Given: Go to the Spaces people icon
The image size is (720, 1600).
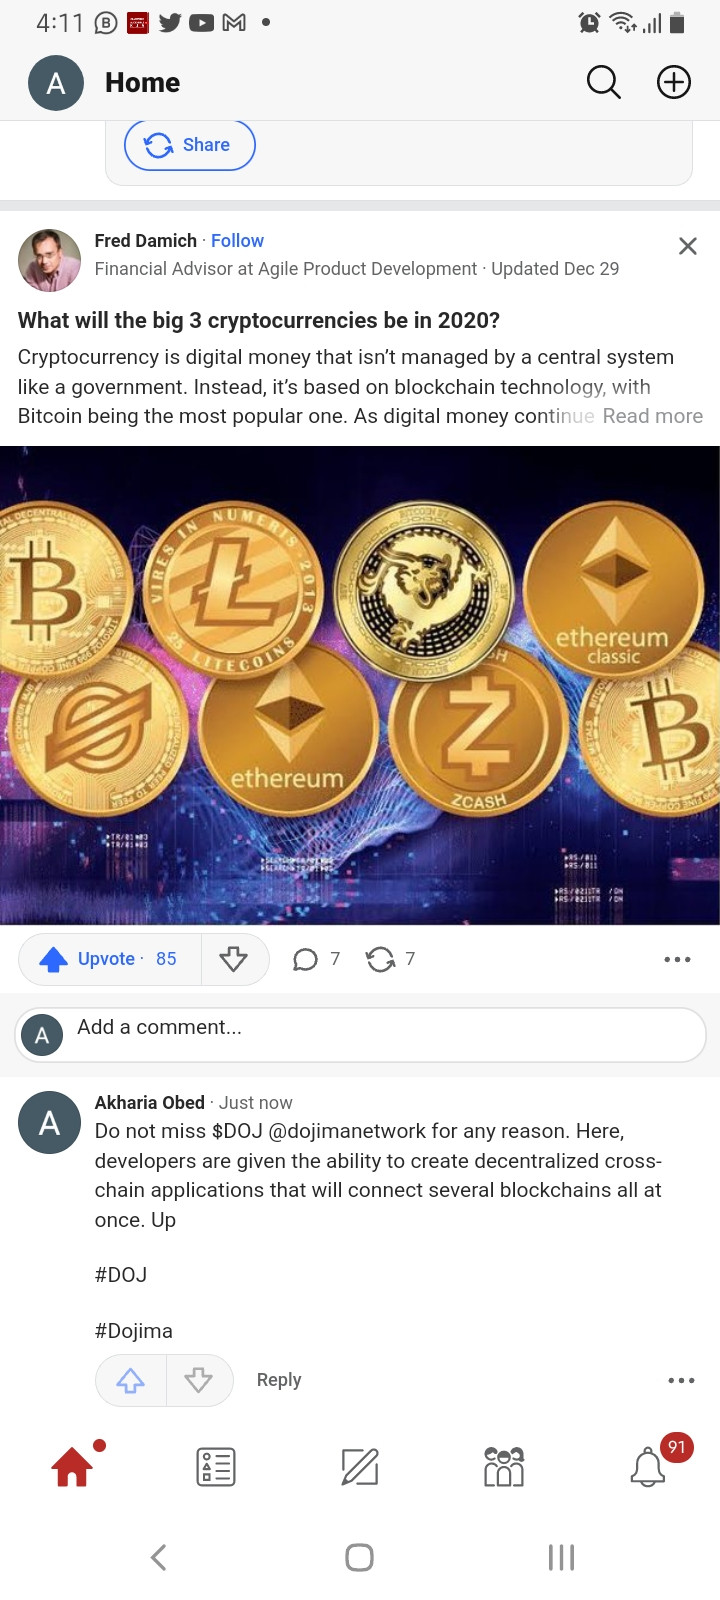Looking at the screenshot, I should click(504, 1467).
